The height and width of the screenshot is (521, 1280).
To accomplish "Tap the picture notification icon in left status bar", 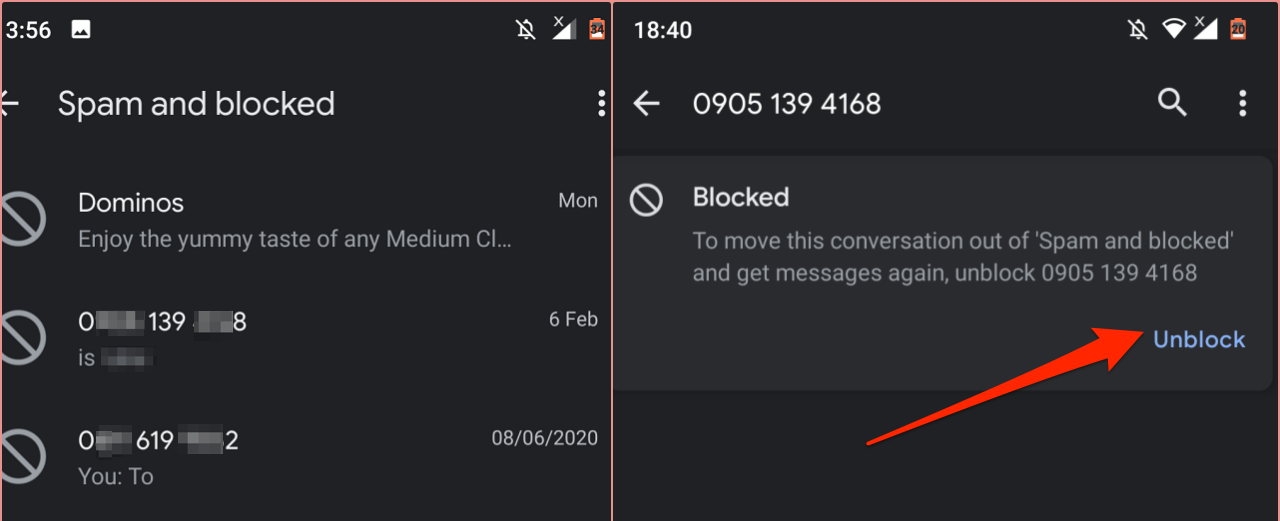I will click(x=81, y=29).
